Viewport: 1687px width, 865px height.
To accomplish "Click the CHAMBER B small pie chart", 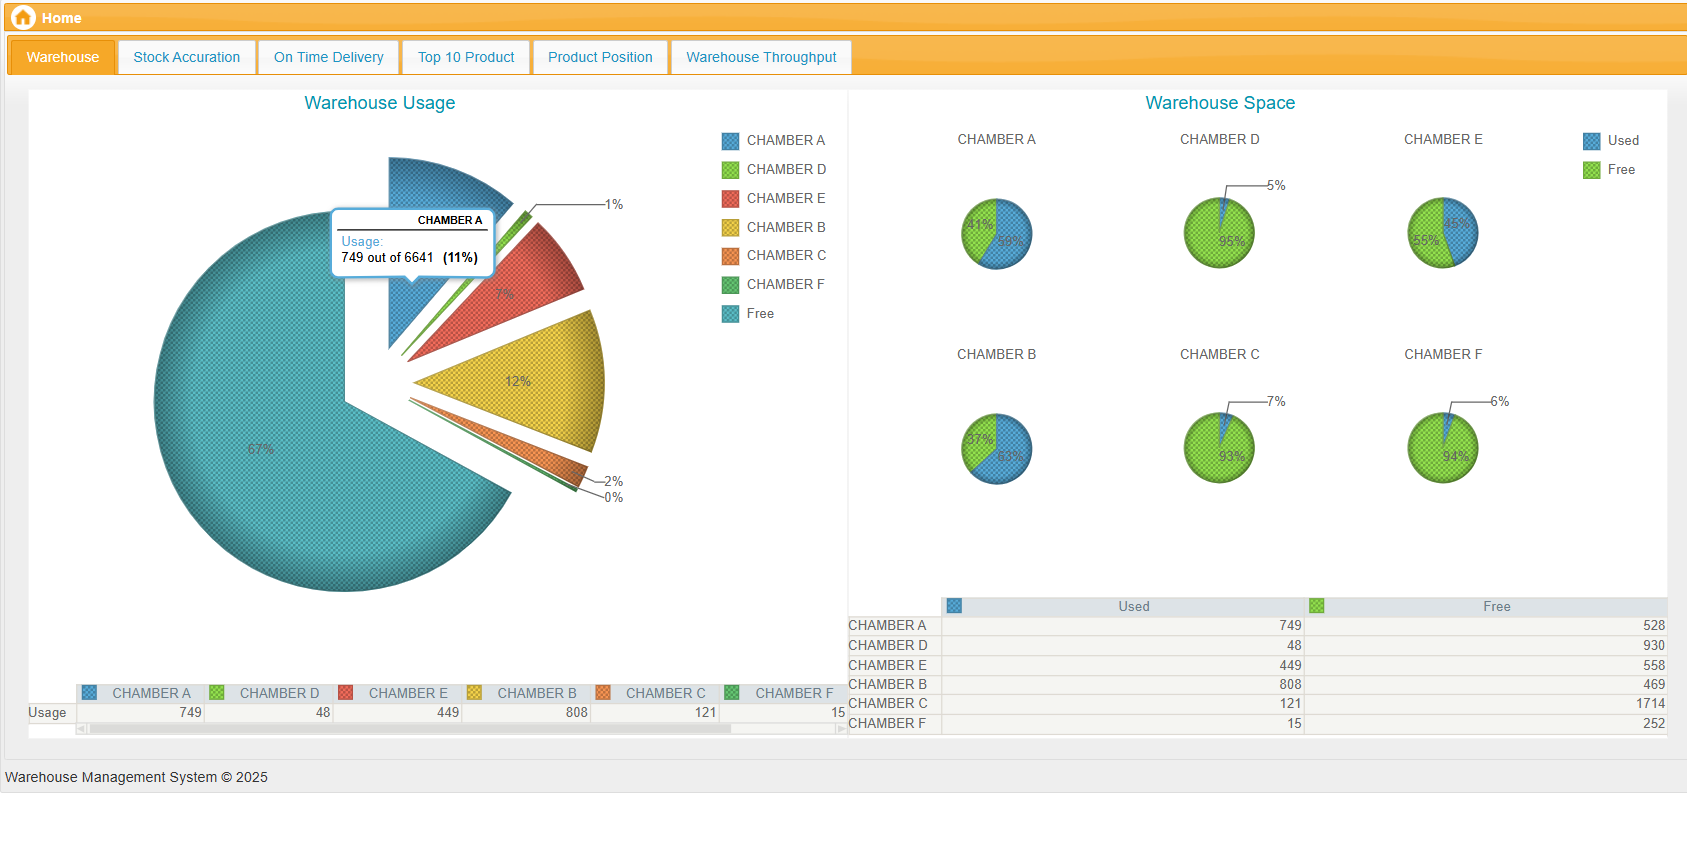I will 997,449.
